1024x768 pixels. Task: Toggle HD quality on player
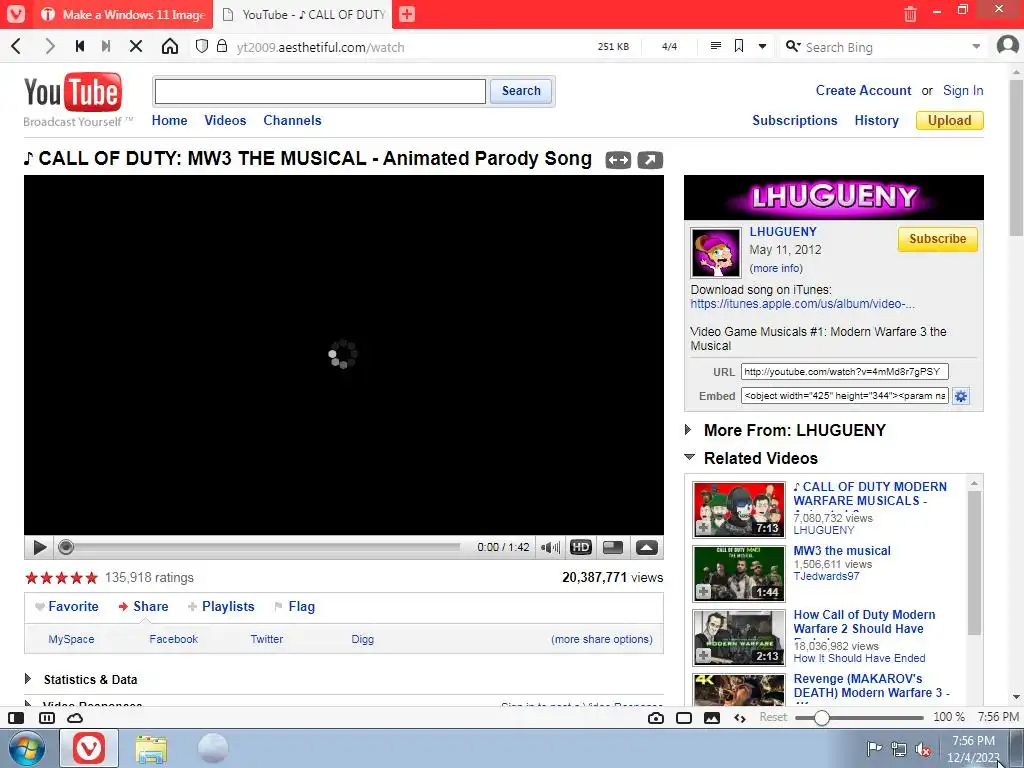(x=581, y=547)
